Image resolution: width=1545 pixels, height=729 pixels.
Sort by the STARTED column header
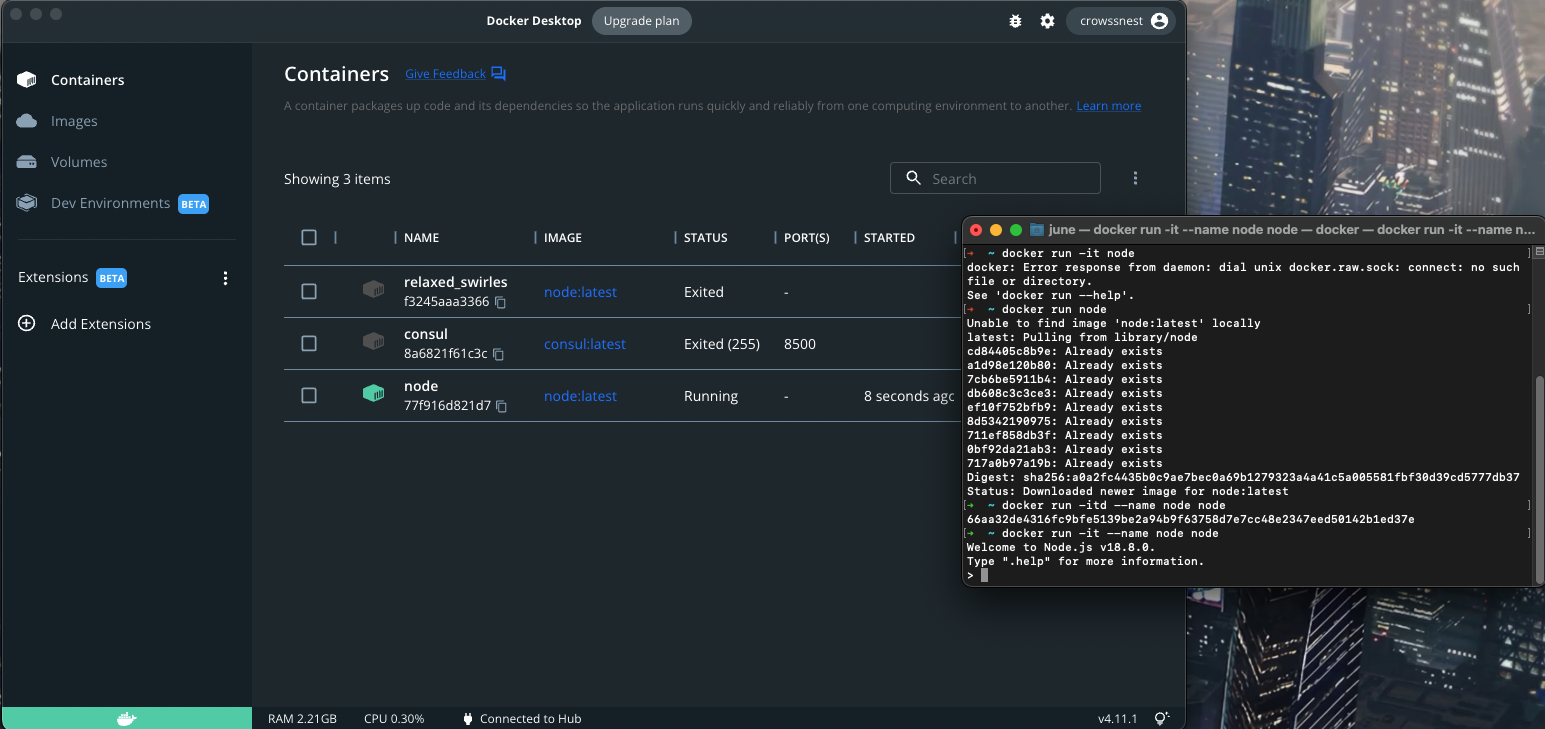tap(889, 238)
